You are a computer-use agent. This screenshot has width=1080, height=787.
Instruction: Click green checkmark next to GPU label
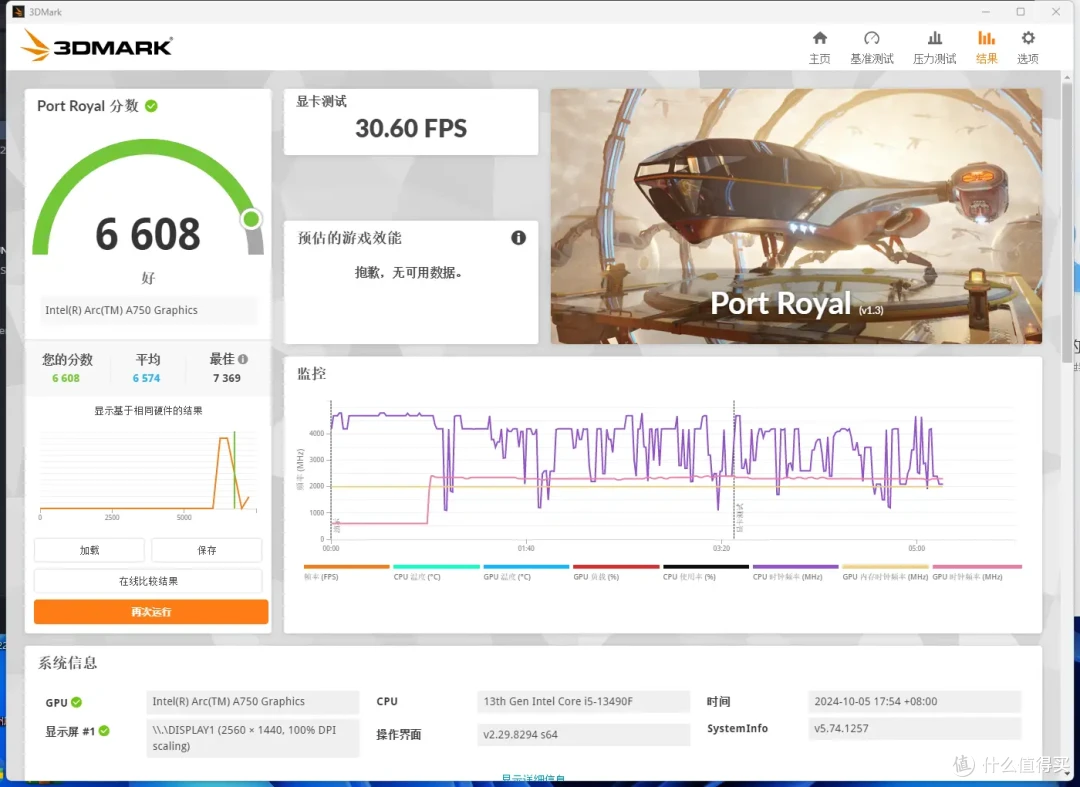tap(76, 702)
